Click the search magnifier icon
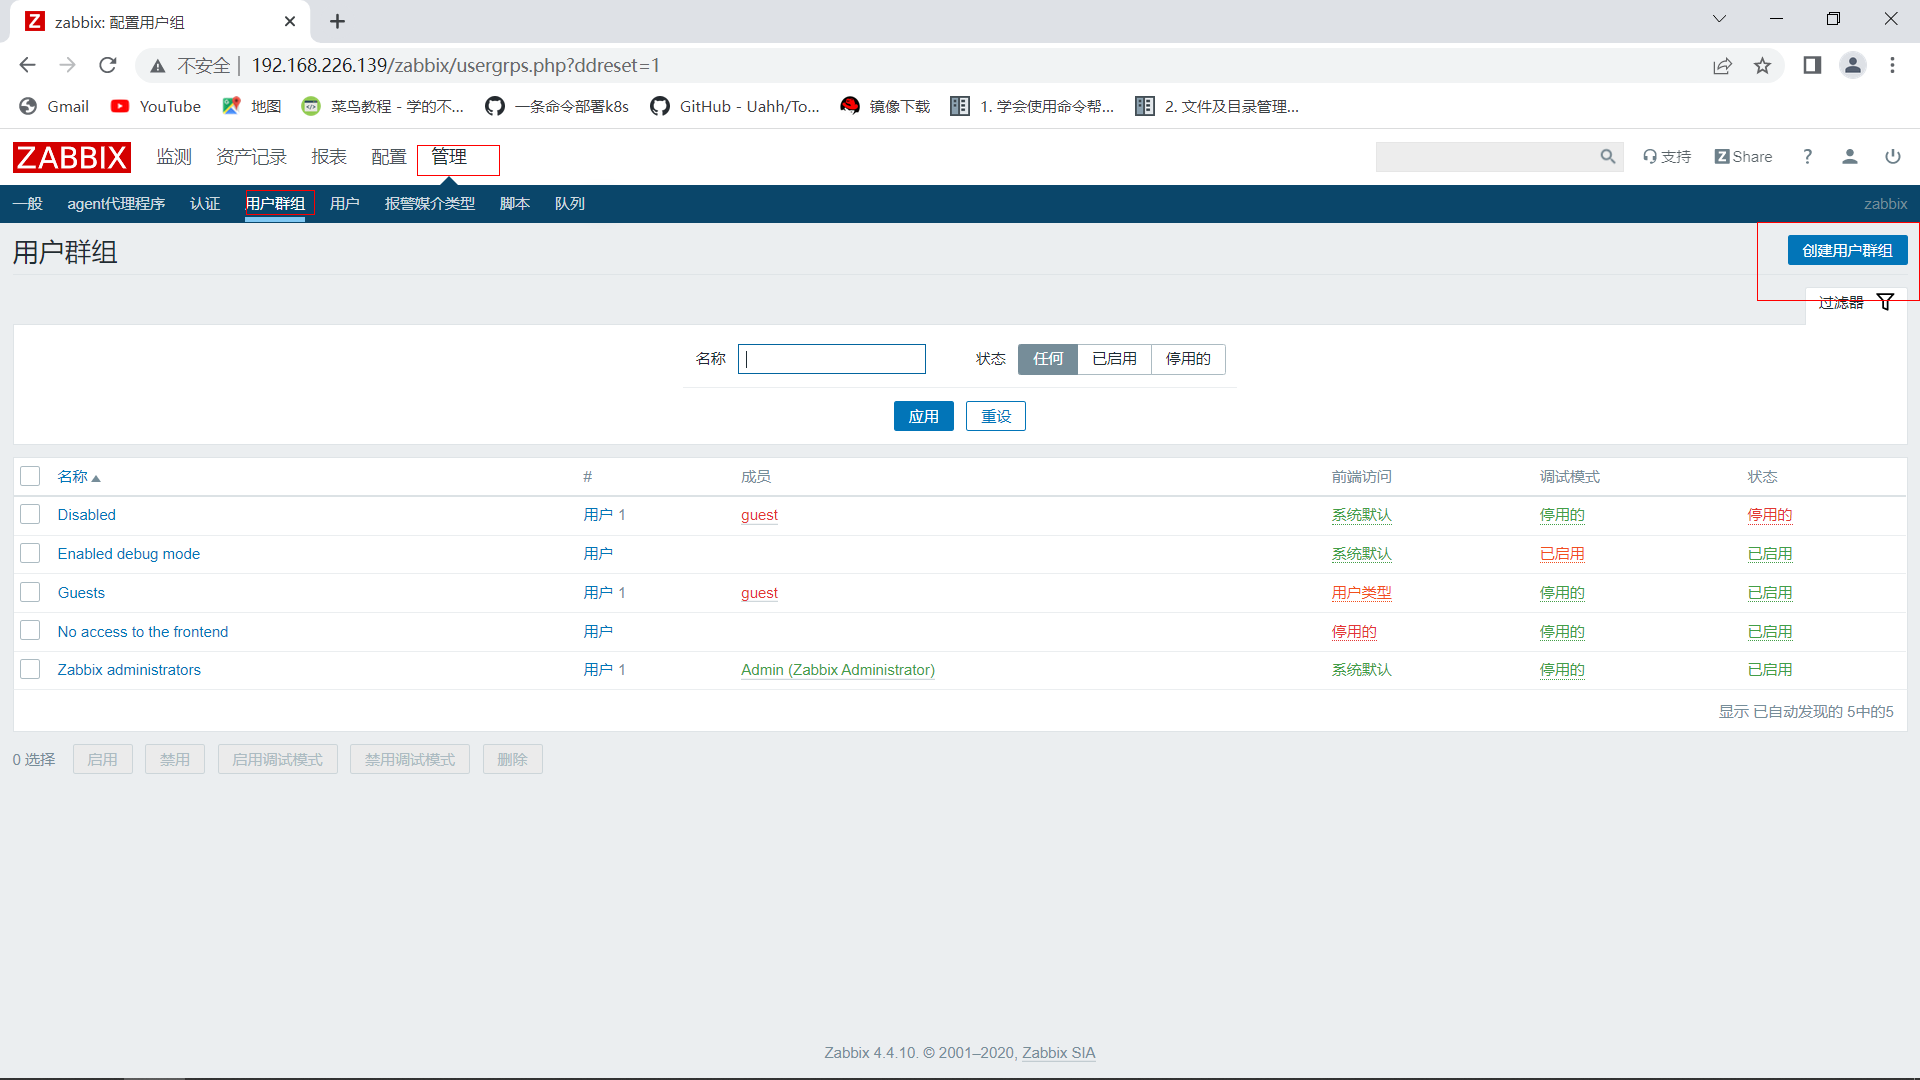The image size is (1920, 1080). (x=1607, y=157)
